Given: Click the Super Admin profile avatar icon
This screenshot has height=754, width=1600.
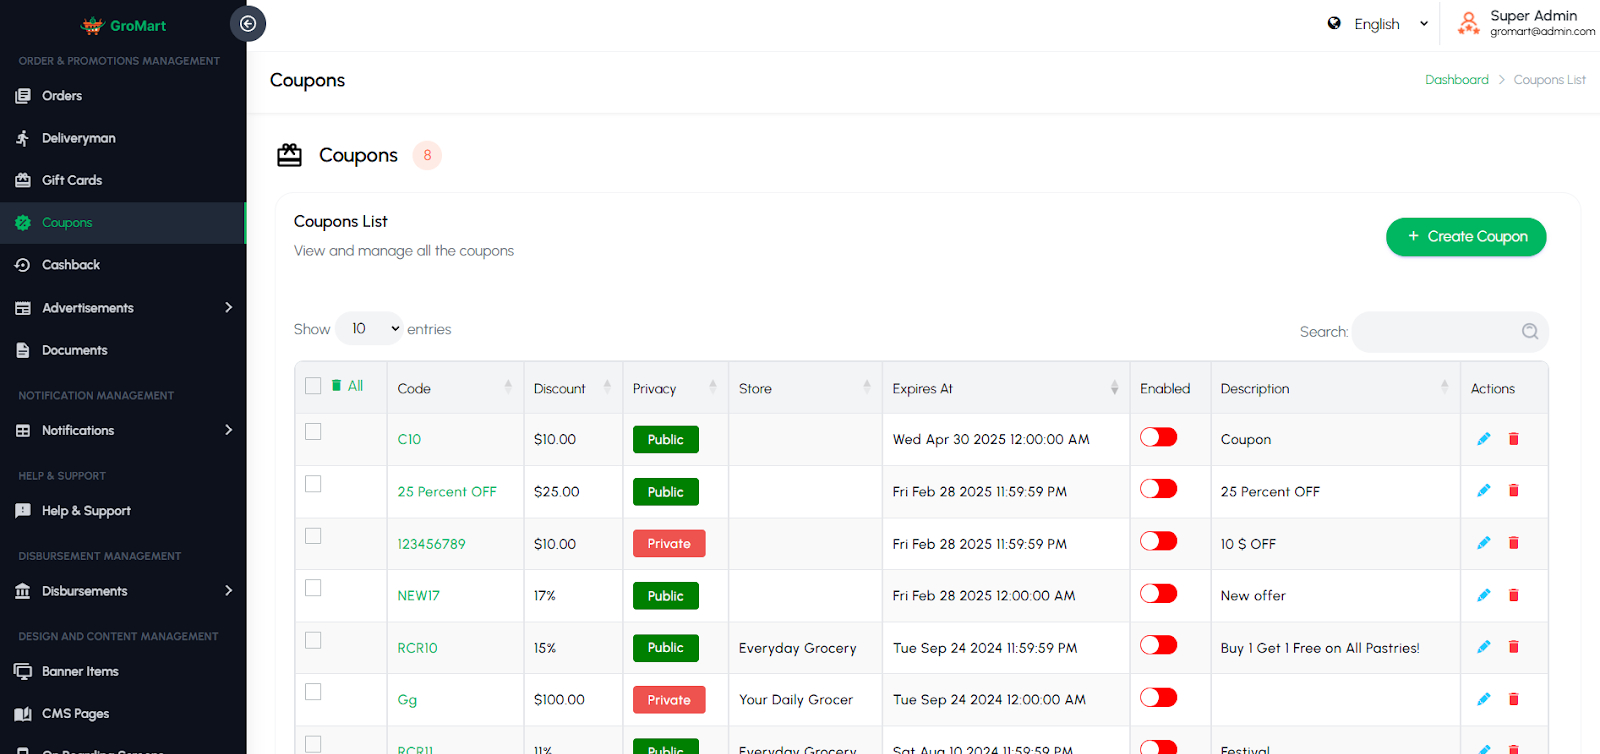Looking at the screenshot, I should pos(1468,23).
